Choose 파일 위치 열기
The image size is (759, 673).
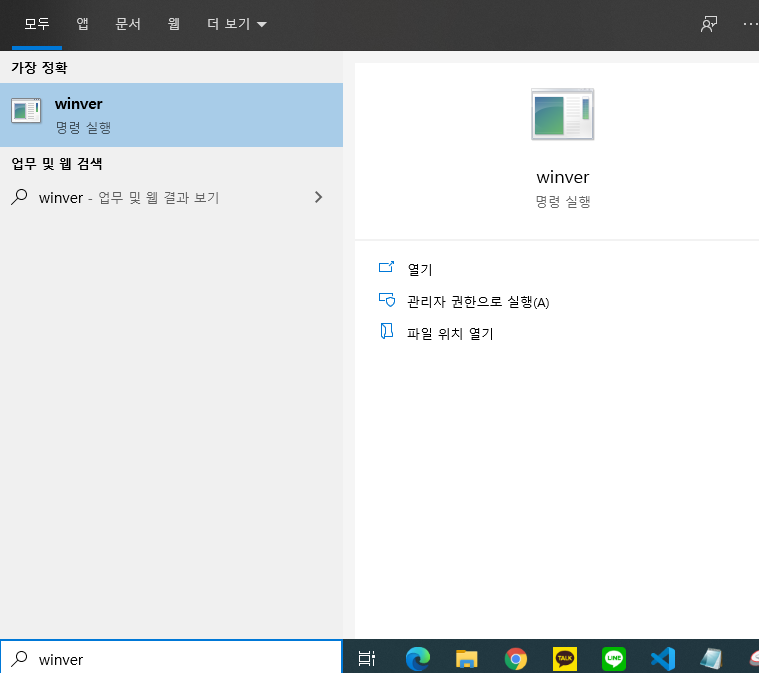[450, 334]
